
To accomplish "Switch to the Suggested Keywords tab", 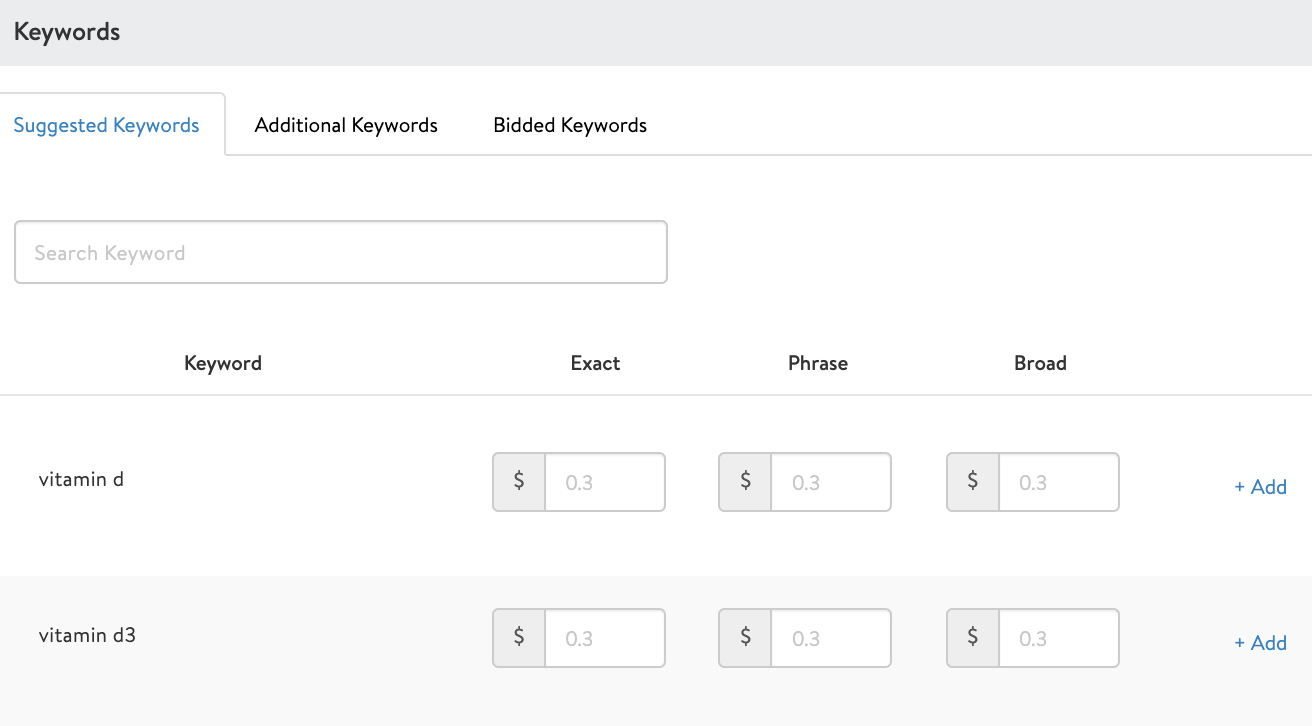I will click(x=106, y=125).
